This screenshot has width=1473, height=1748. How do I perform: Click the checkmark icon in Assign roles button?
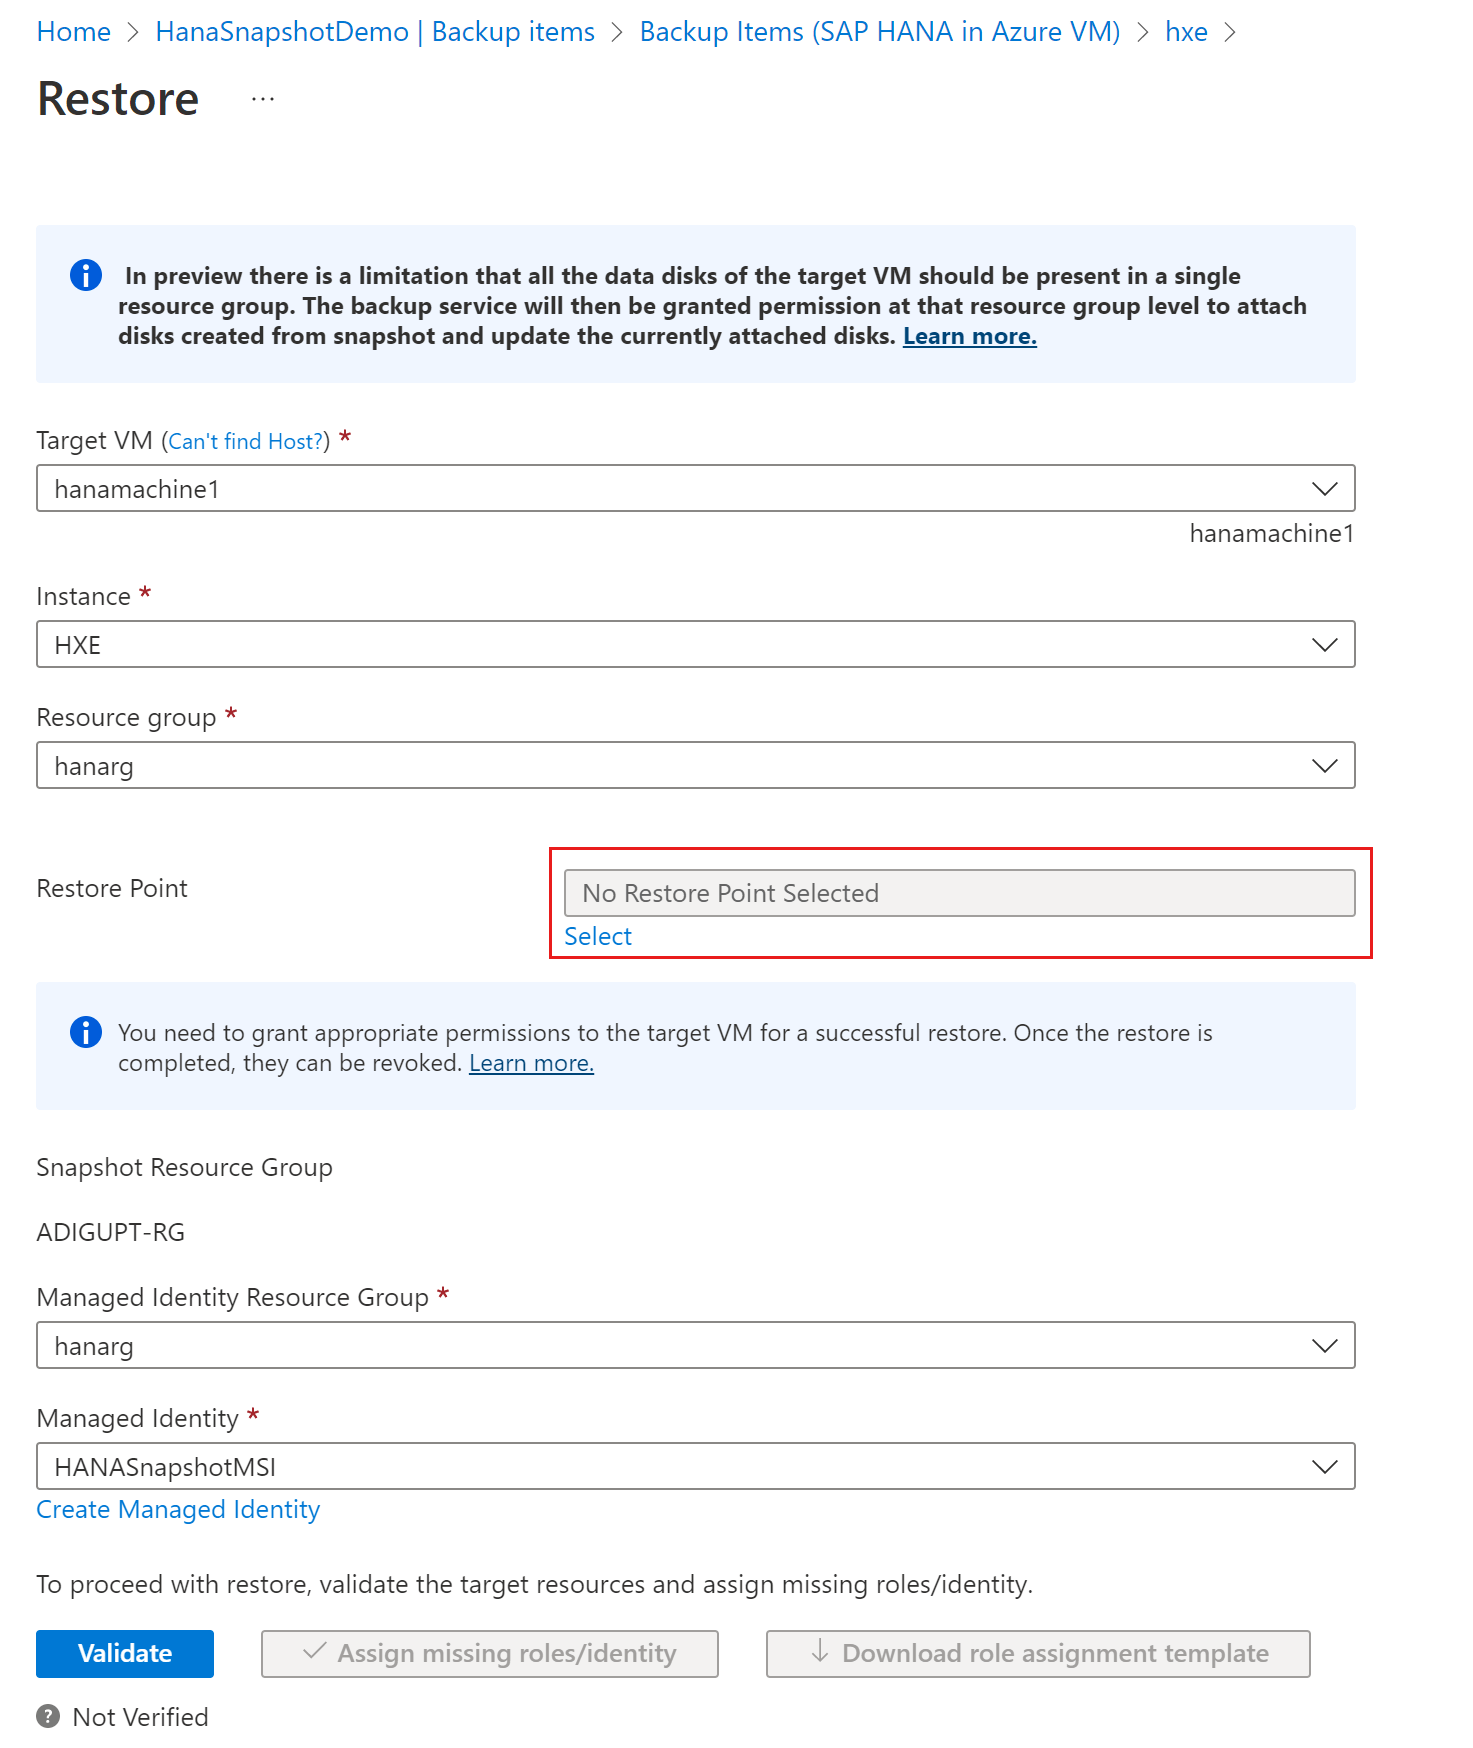[313, 1653]
